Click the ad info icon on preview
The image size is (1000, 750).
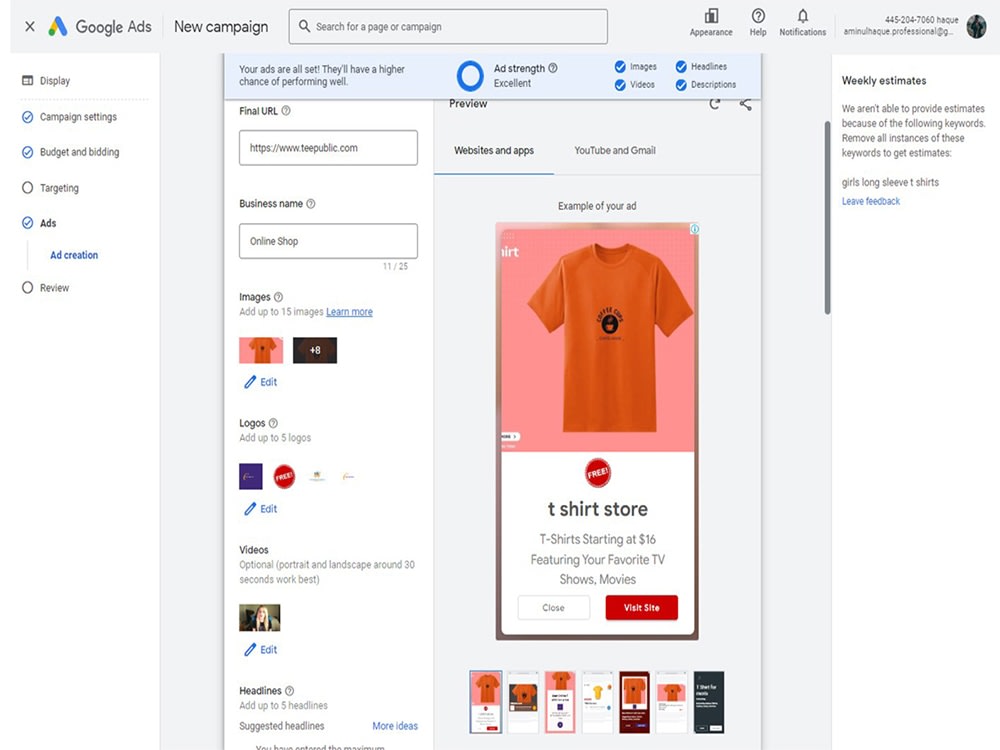[x=695, y=229]
